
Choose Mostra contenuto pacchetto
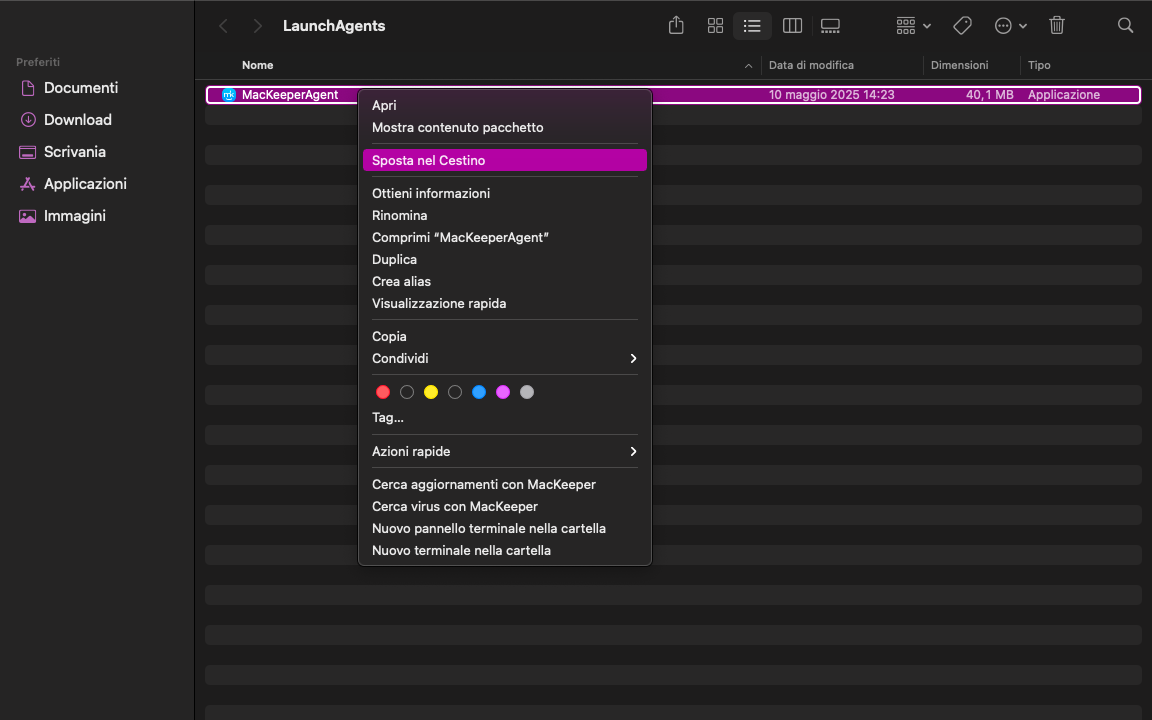(x=457, y=127)
